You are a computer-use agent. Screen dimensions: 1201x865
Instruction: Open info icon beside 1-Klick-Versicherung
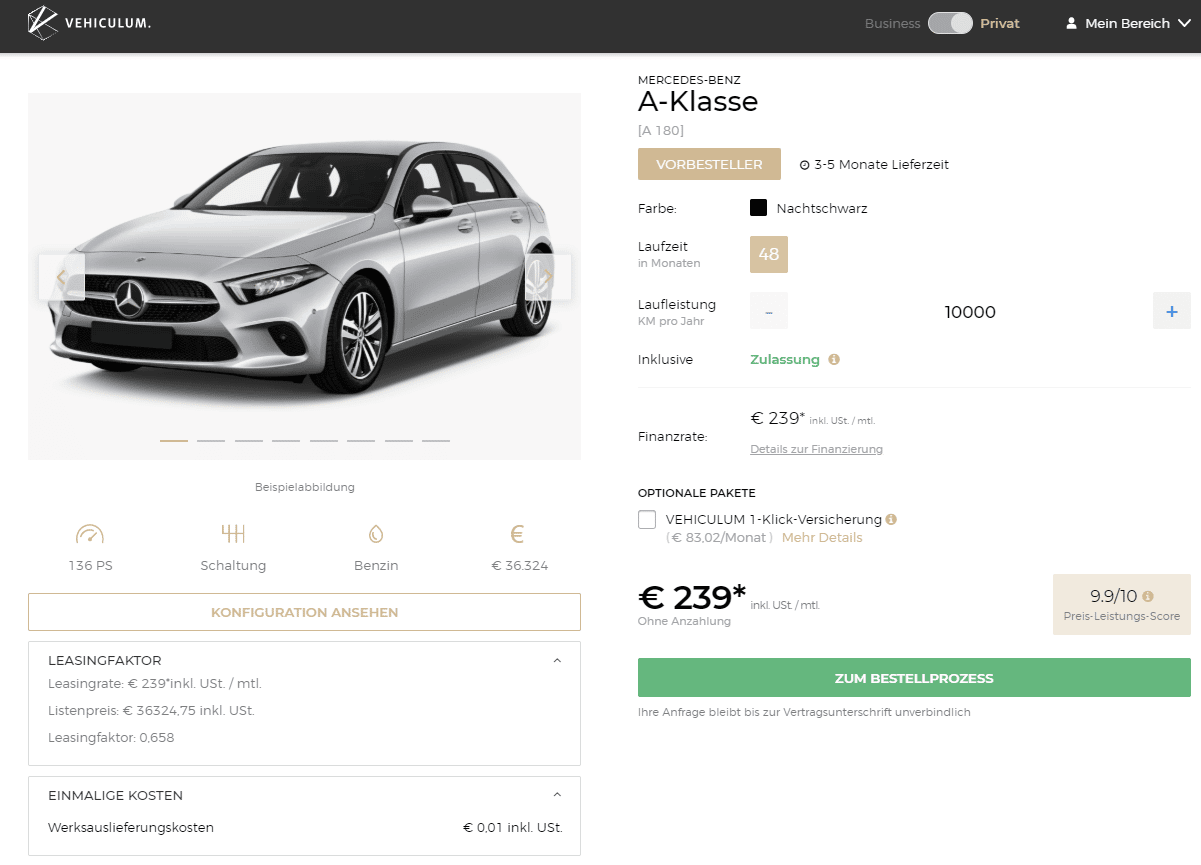891,519
